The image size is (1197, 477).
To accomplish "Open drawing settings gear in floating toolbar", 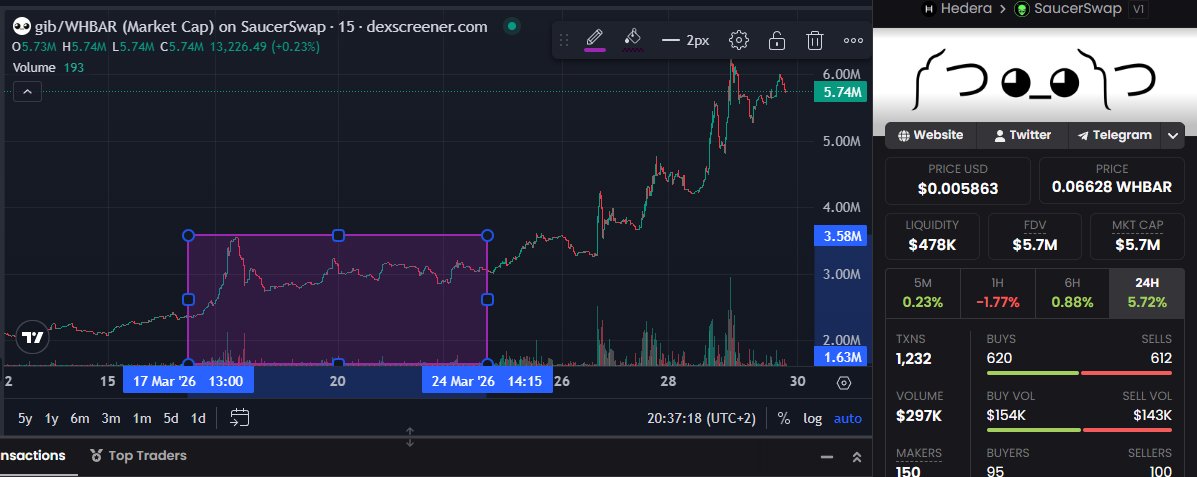I will click(x=738, y=40).
